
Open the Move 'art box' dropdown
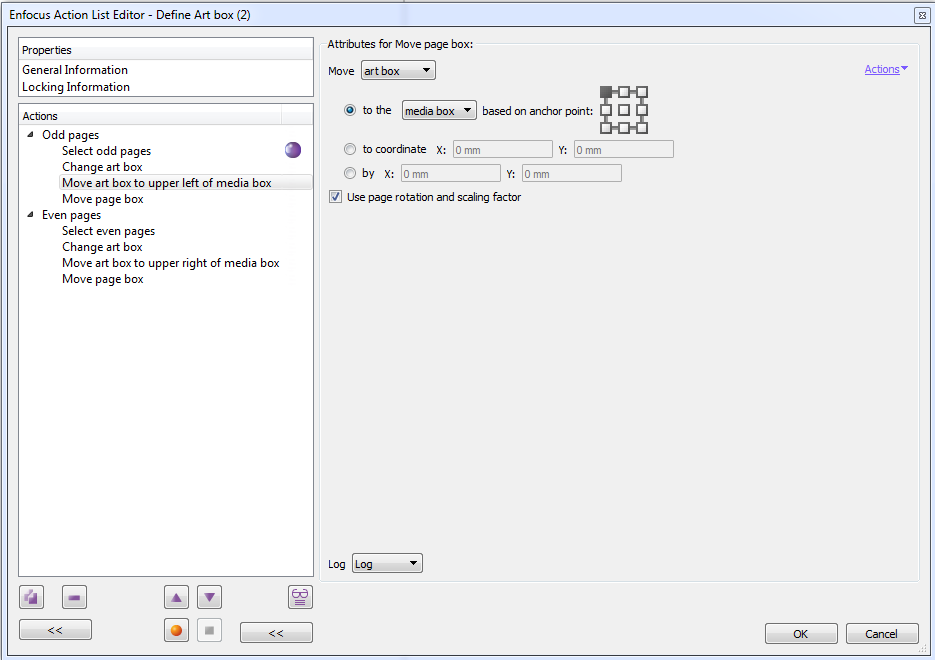point(398,70)
